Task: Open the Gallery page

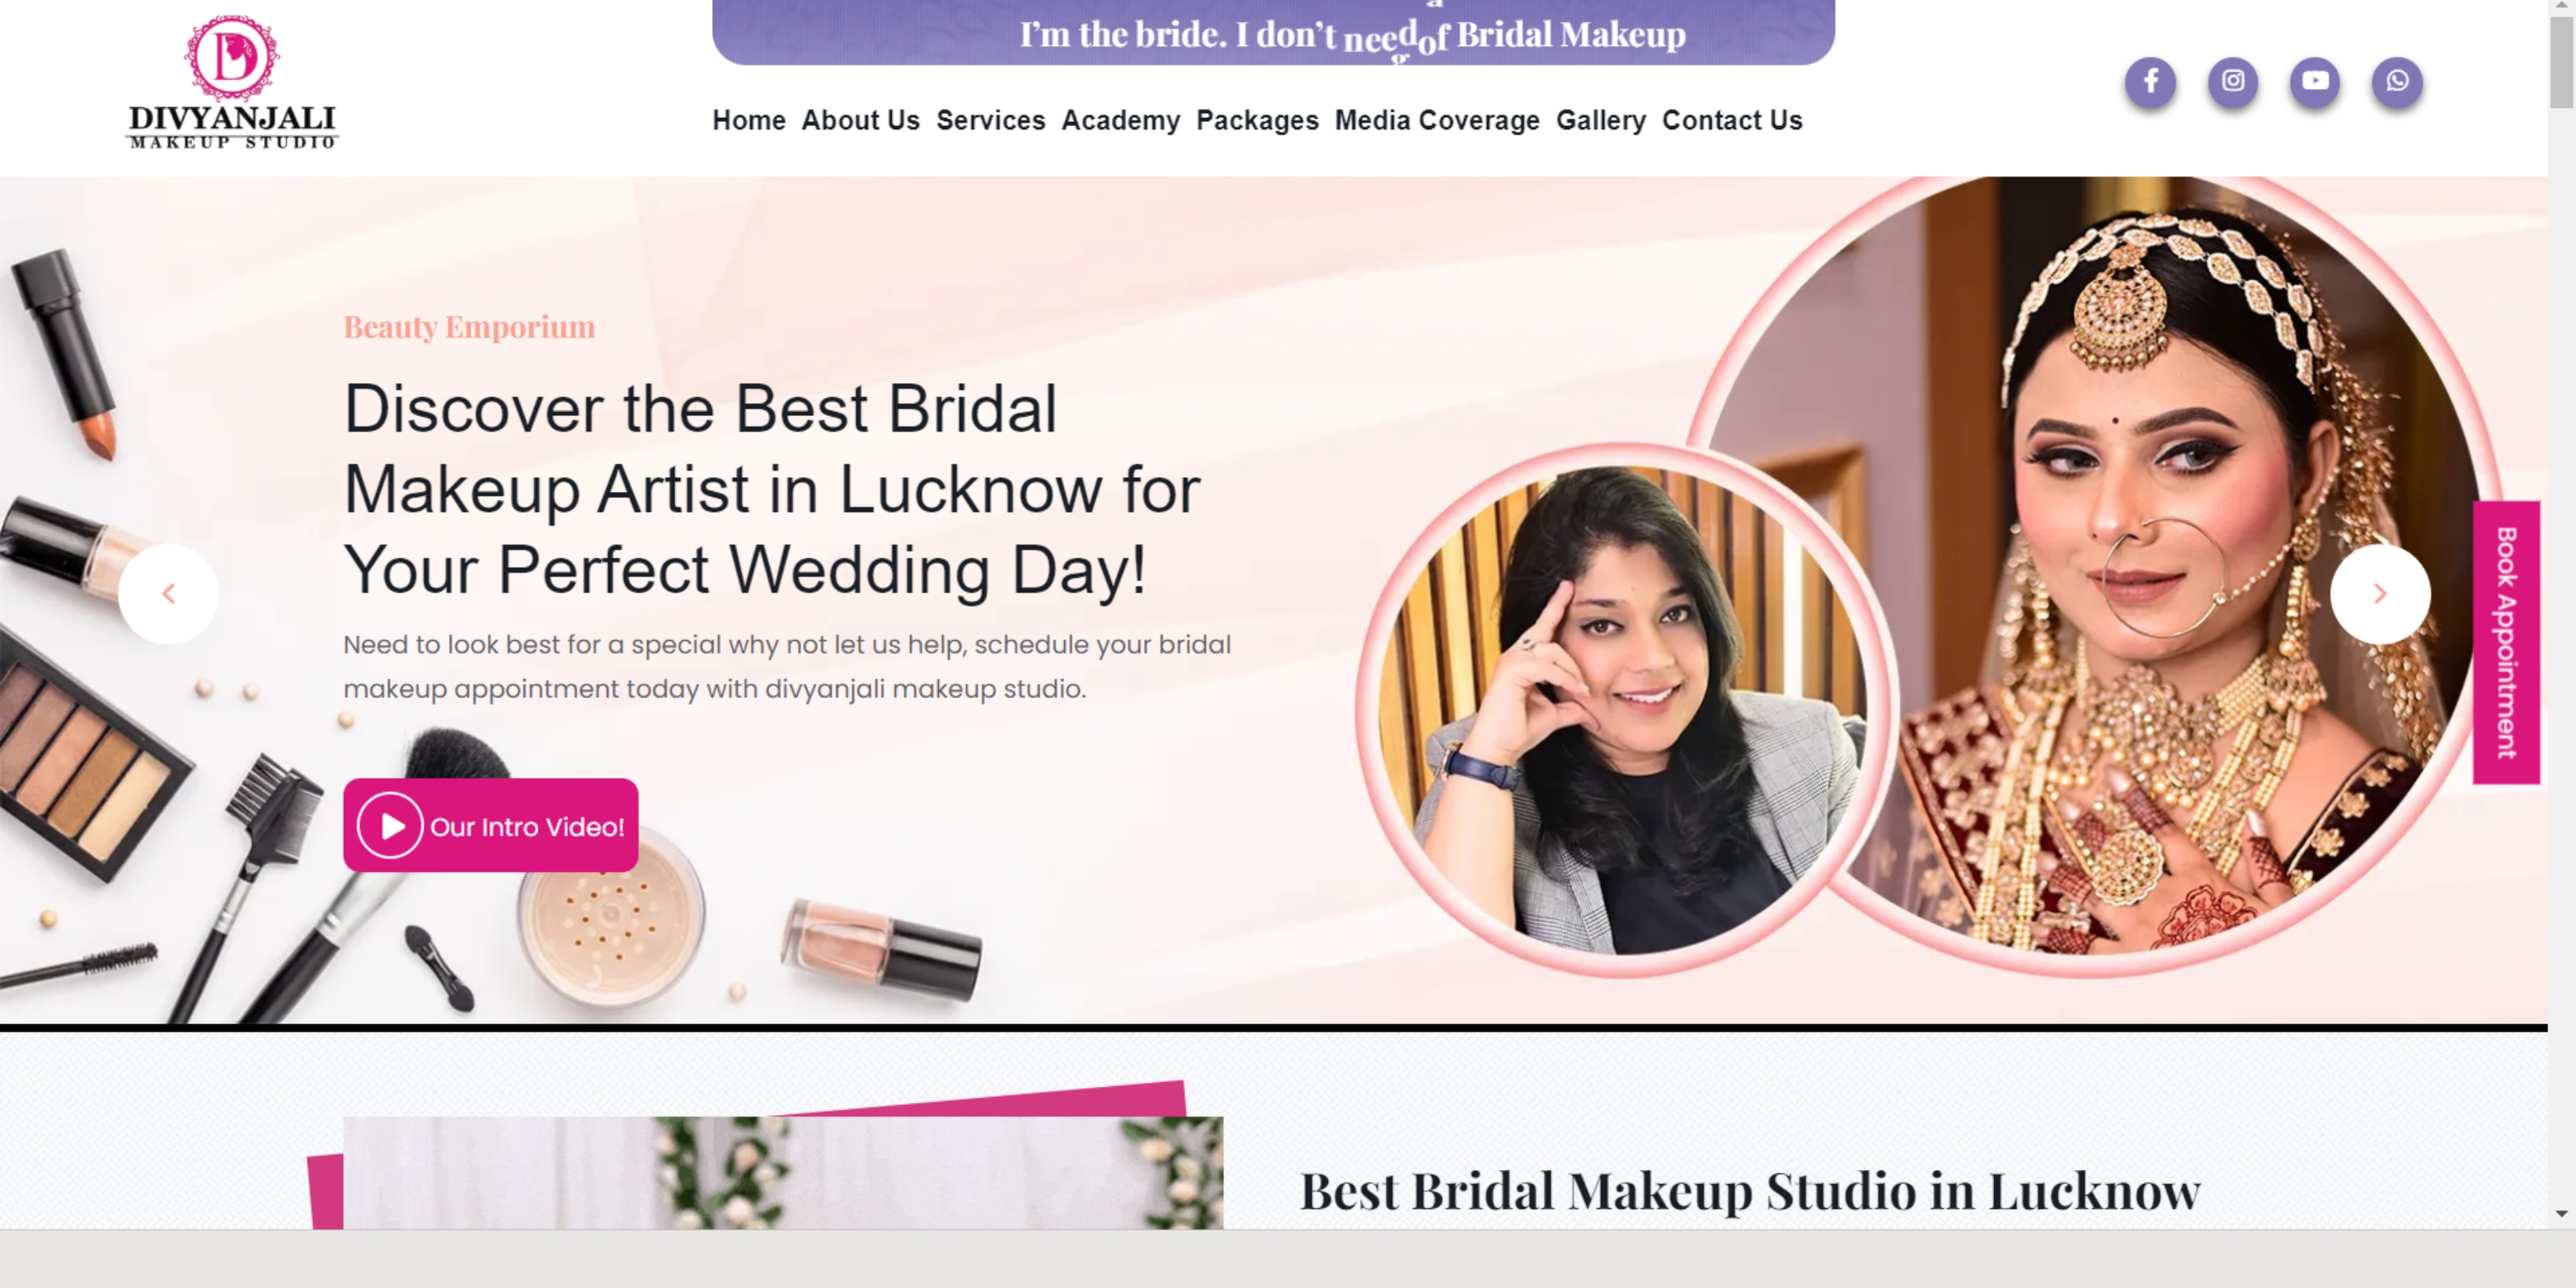Action: pos(1600,120)
